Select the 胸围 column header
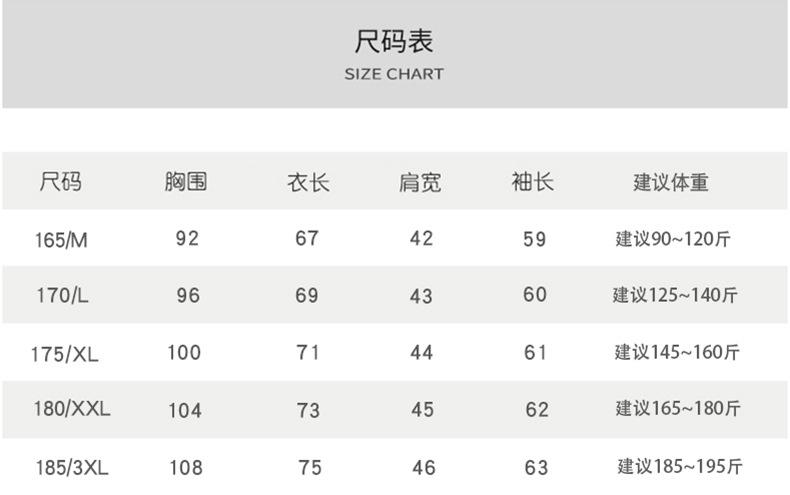The height and width of the screenshot is (495, 790). [186, 182]
